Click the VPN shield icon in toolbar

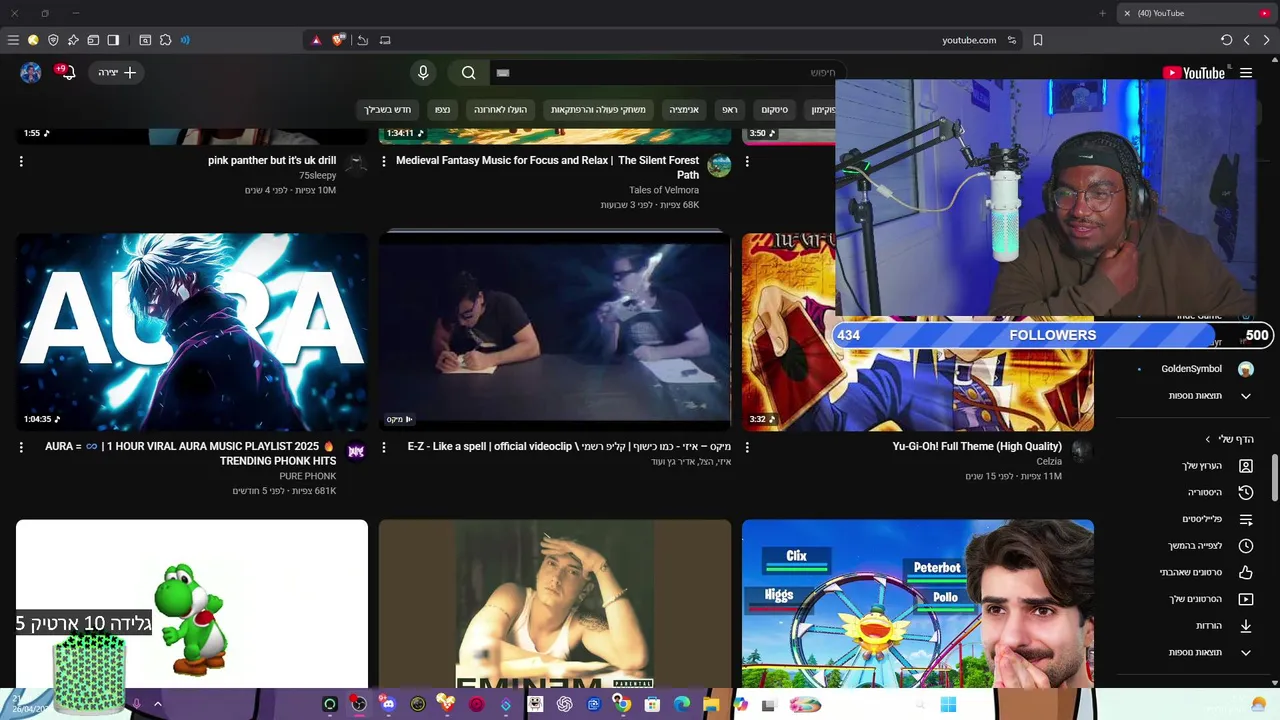point(53,40)
